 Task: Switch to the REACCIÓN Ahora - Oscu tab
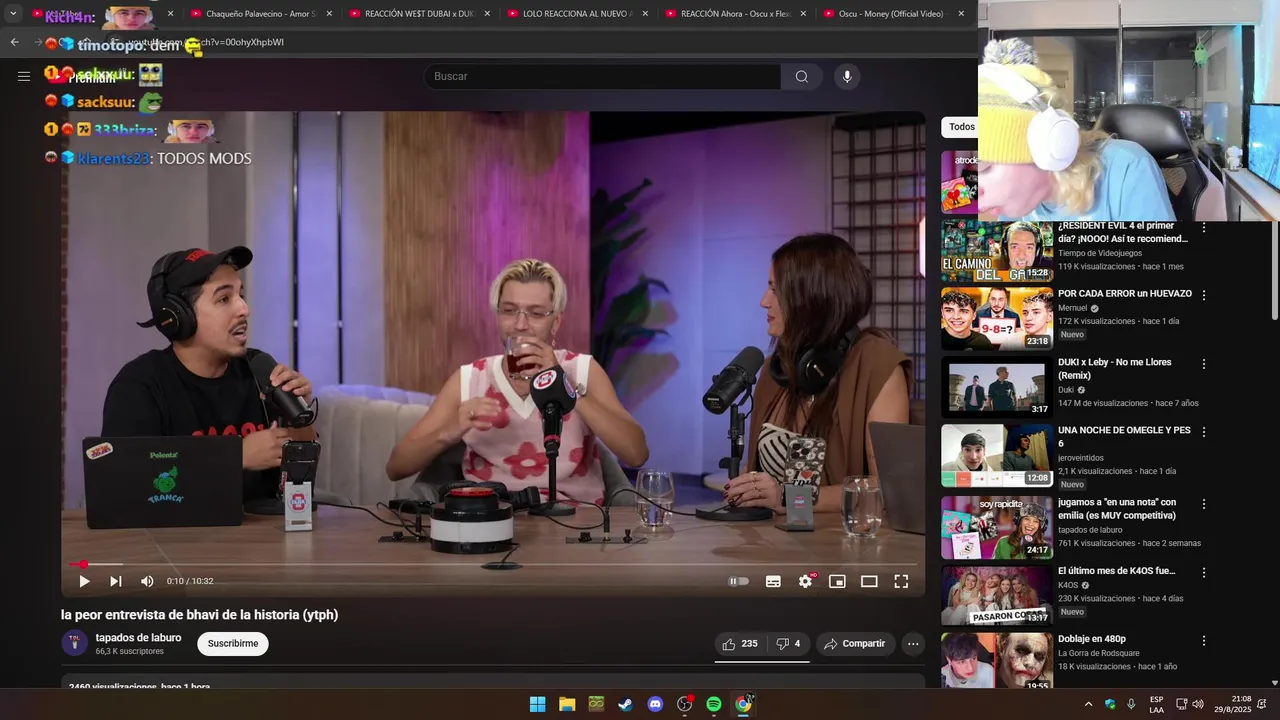click(x=735, y=14)
